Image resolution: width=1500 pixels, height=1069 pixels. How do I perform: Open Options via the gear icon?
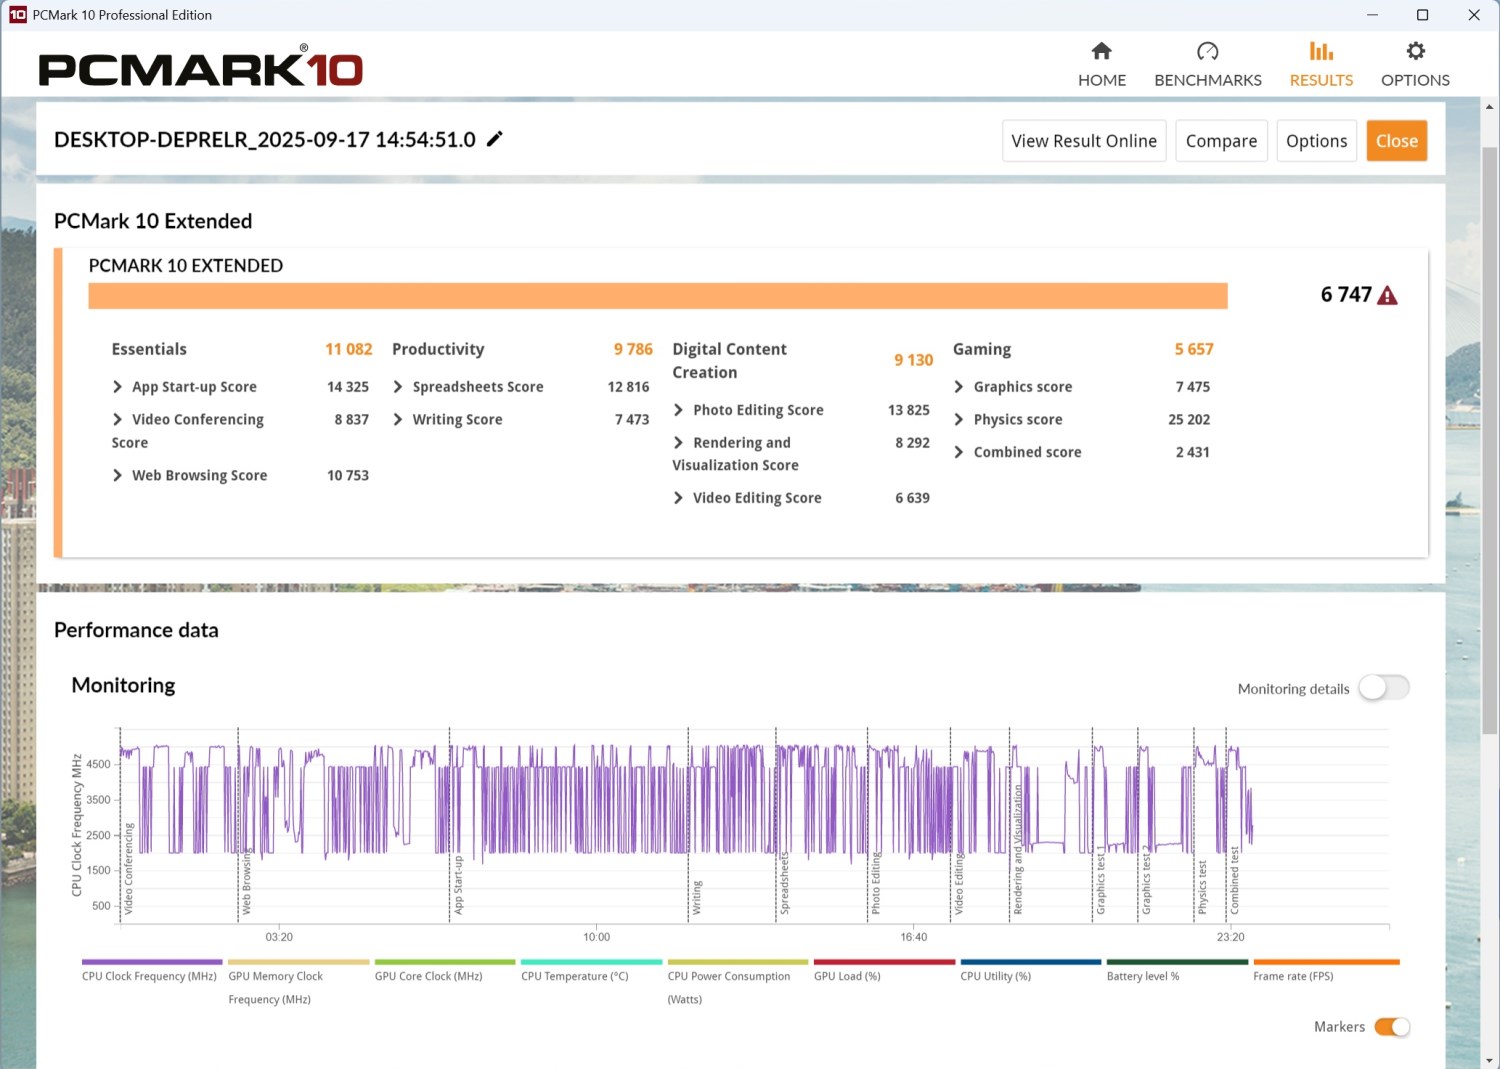[1414, 52]
